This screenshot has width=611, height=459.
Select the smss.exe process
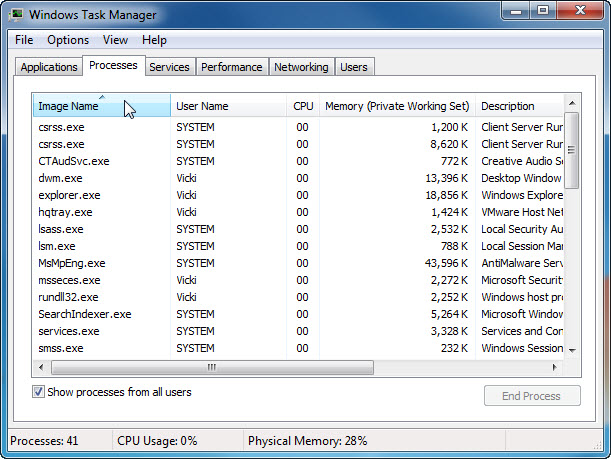point(298,348)
